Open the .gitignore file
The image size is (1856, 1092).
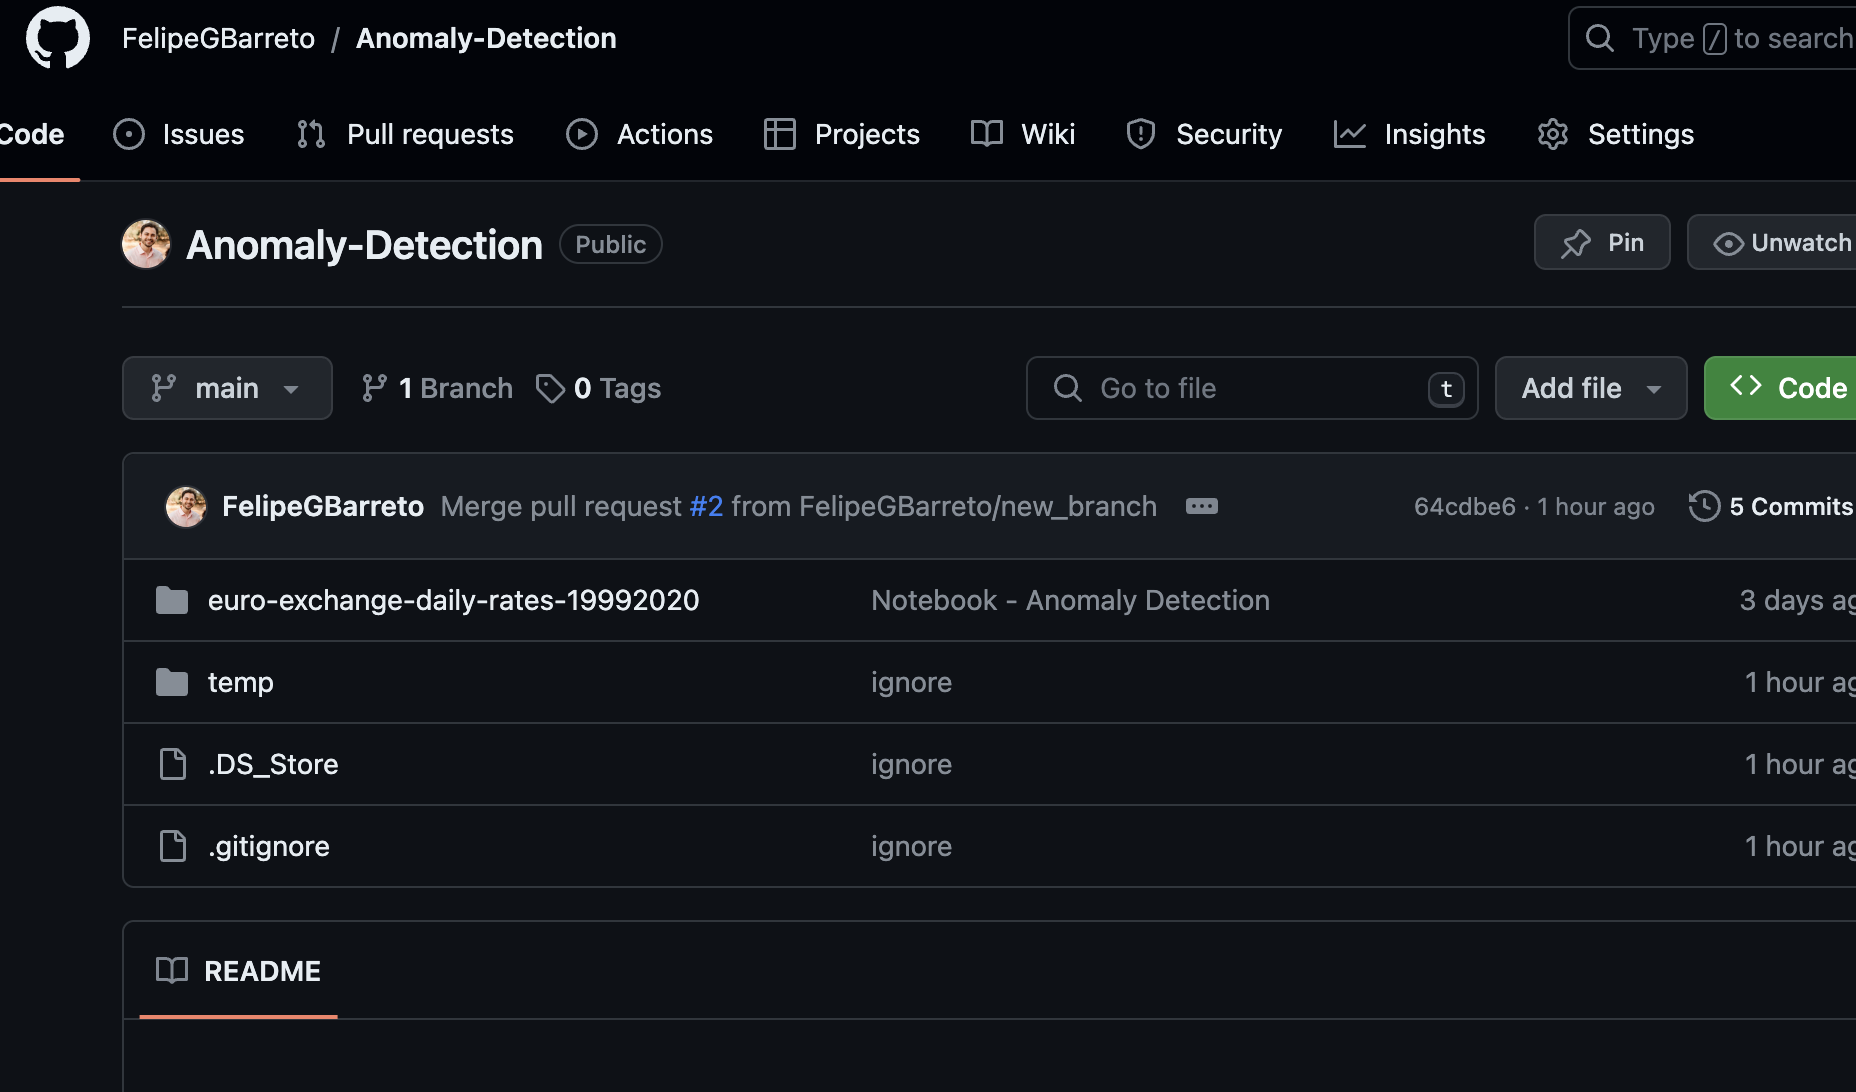pos(269,846)
